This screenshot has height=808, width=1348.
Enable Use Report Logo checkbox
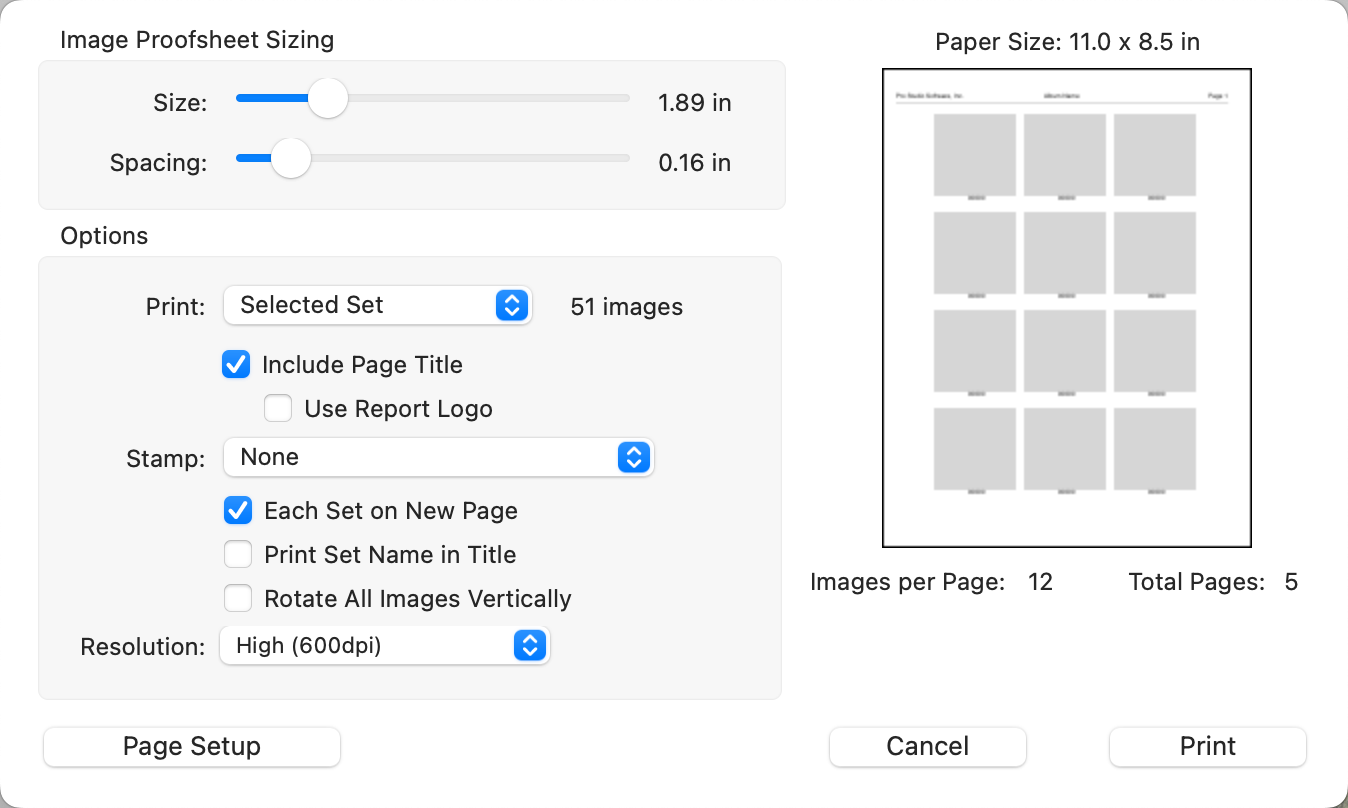tap(278, 409)
